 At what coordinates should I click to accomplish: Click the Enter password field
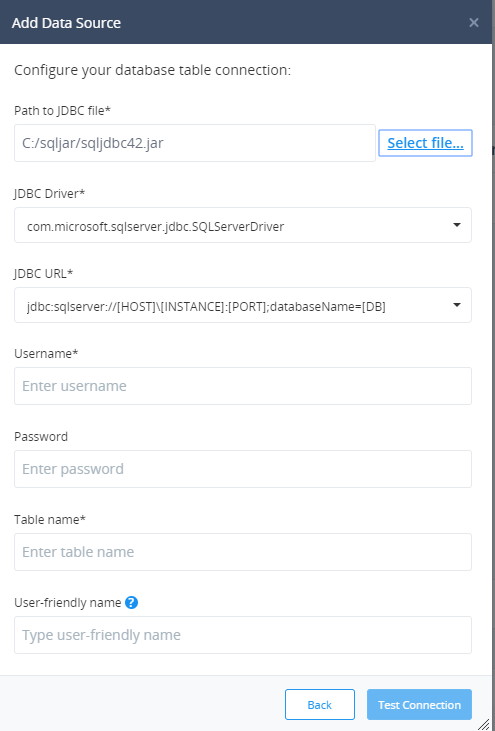point(243,469)
